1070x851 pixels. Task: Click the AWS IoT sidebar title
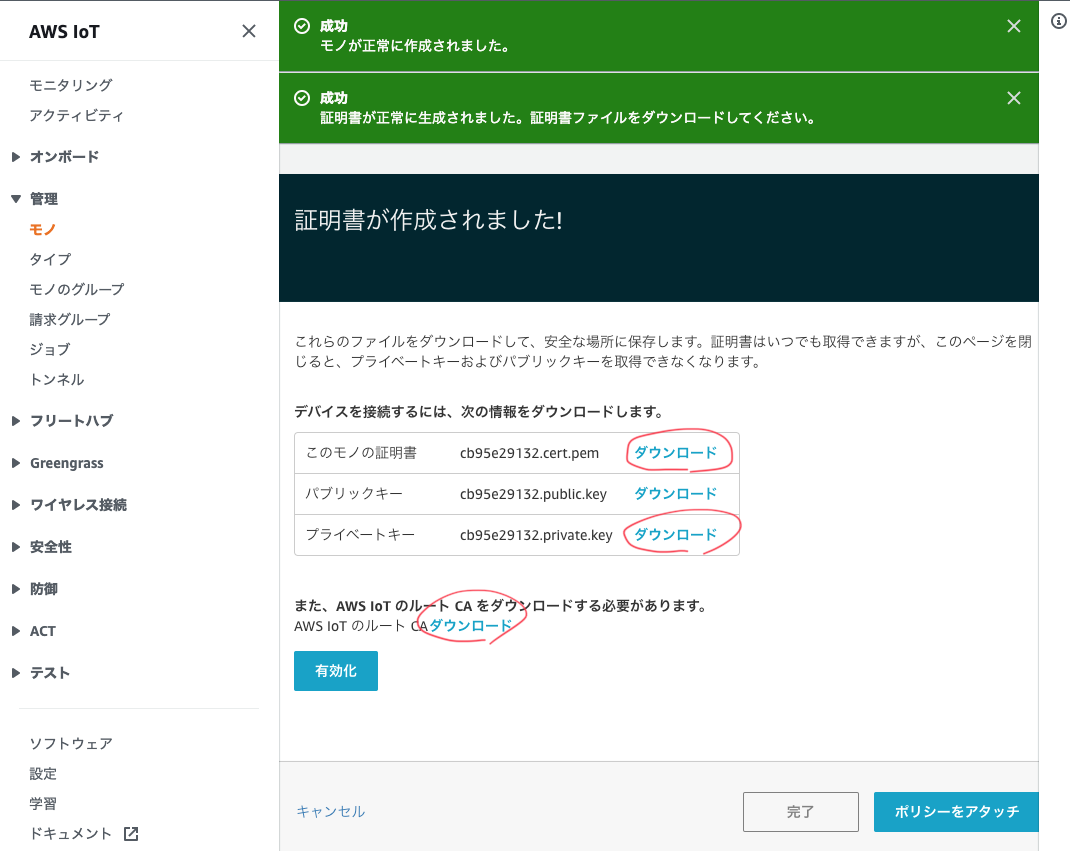pyautogui.click(x=64, y=32)
